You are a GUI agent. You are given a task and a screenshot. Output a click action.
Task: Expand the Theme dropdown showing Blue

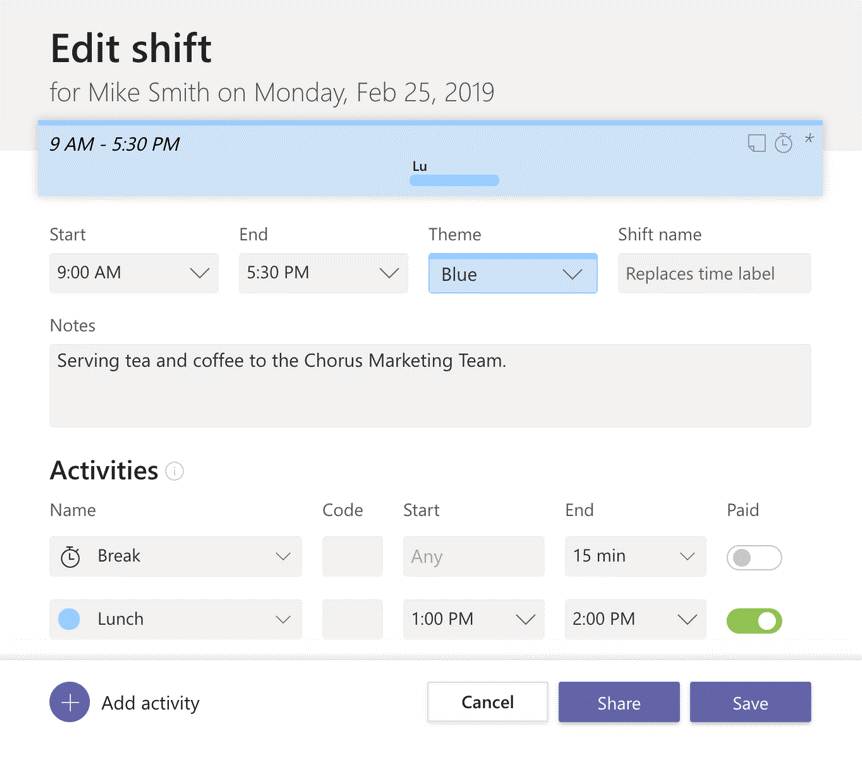tap(512, 274)
